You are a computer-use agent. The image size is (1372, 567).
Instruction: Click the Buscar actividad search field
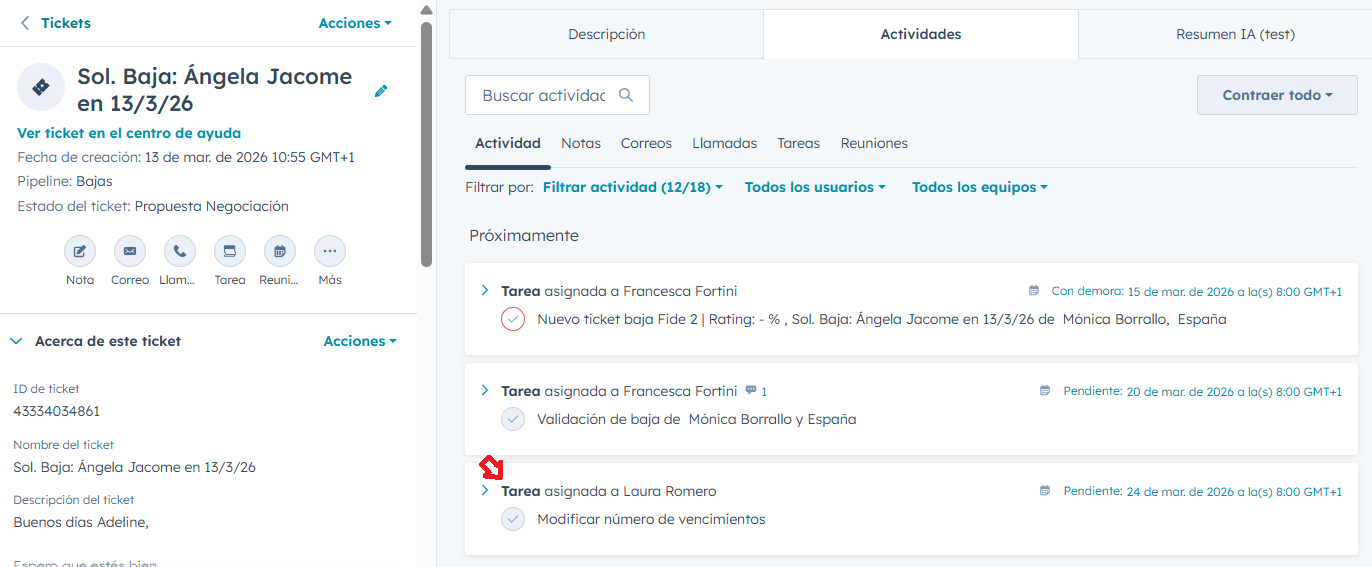coord(544,96)
